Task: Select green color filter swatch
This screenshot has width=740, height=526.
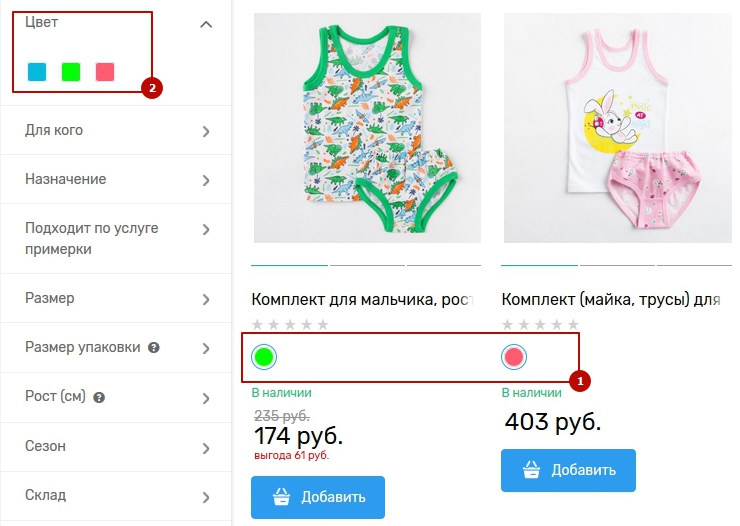Action: tap(71, 72)
